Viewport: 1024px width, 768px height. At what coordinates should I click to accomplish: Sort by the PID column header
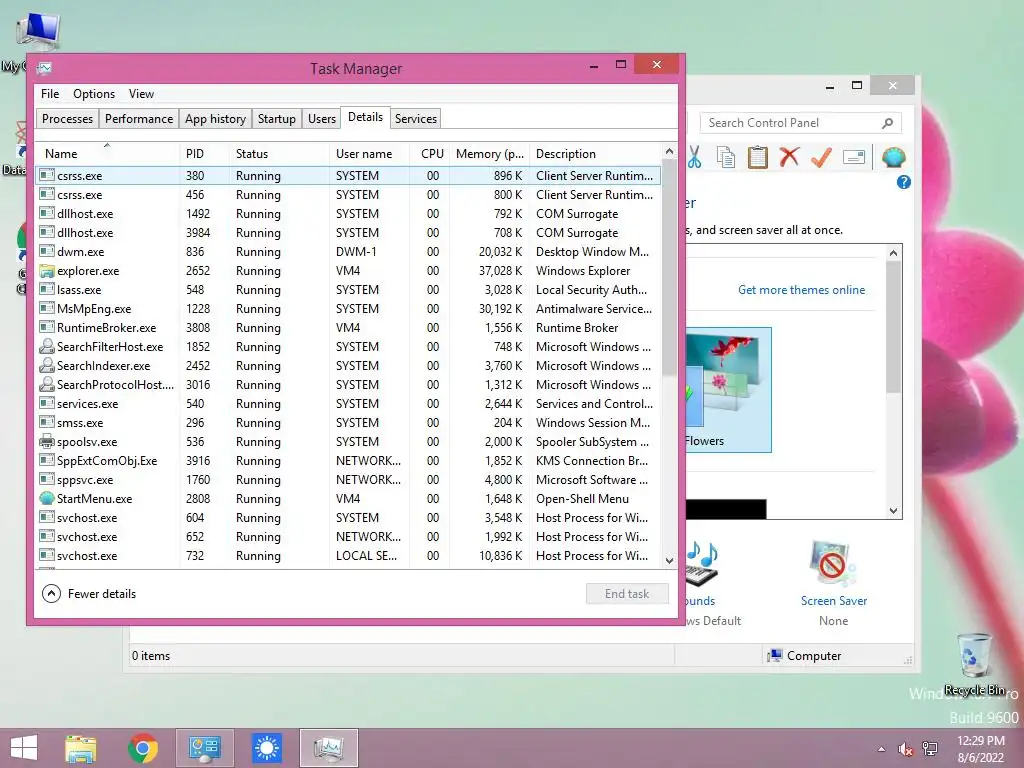tap(204, 153)
